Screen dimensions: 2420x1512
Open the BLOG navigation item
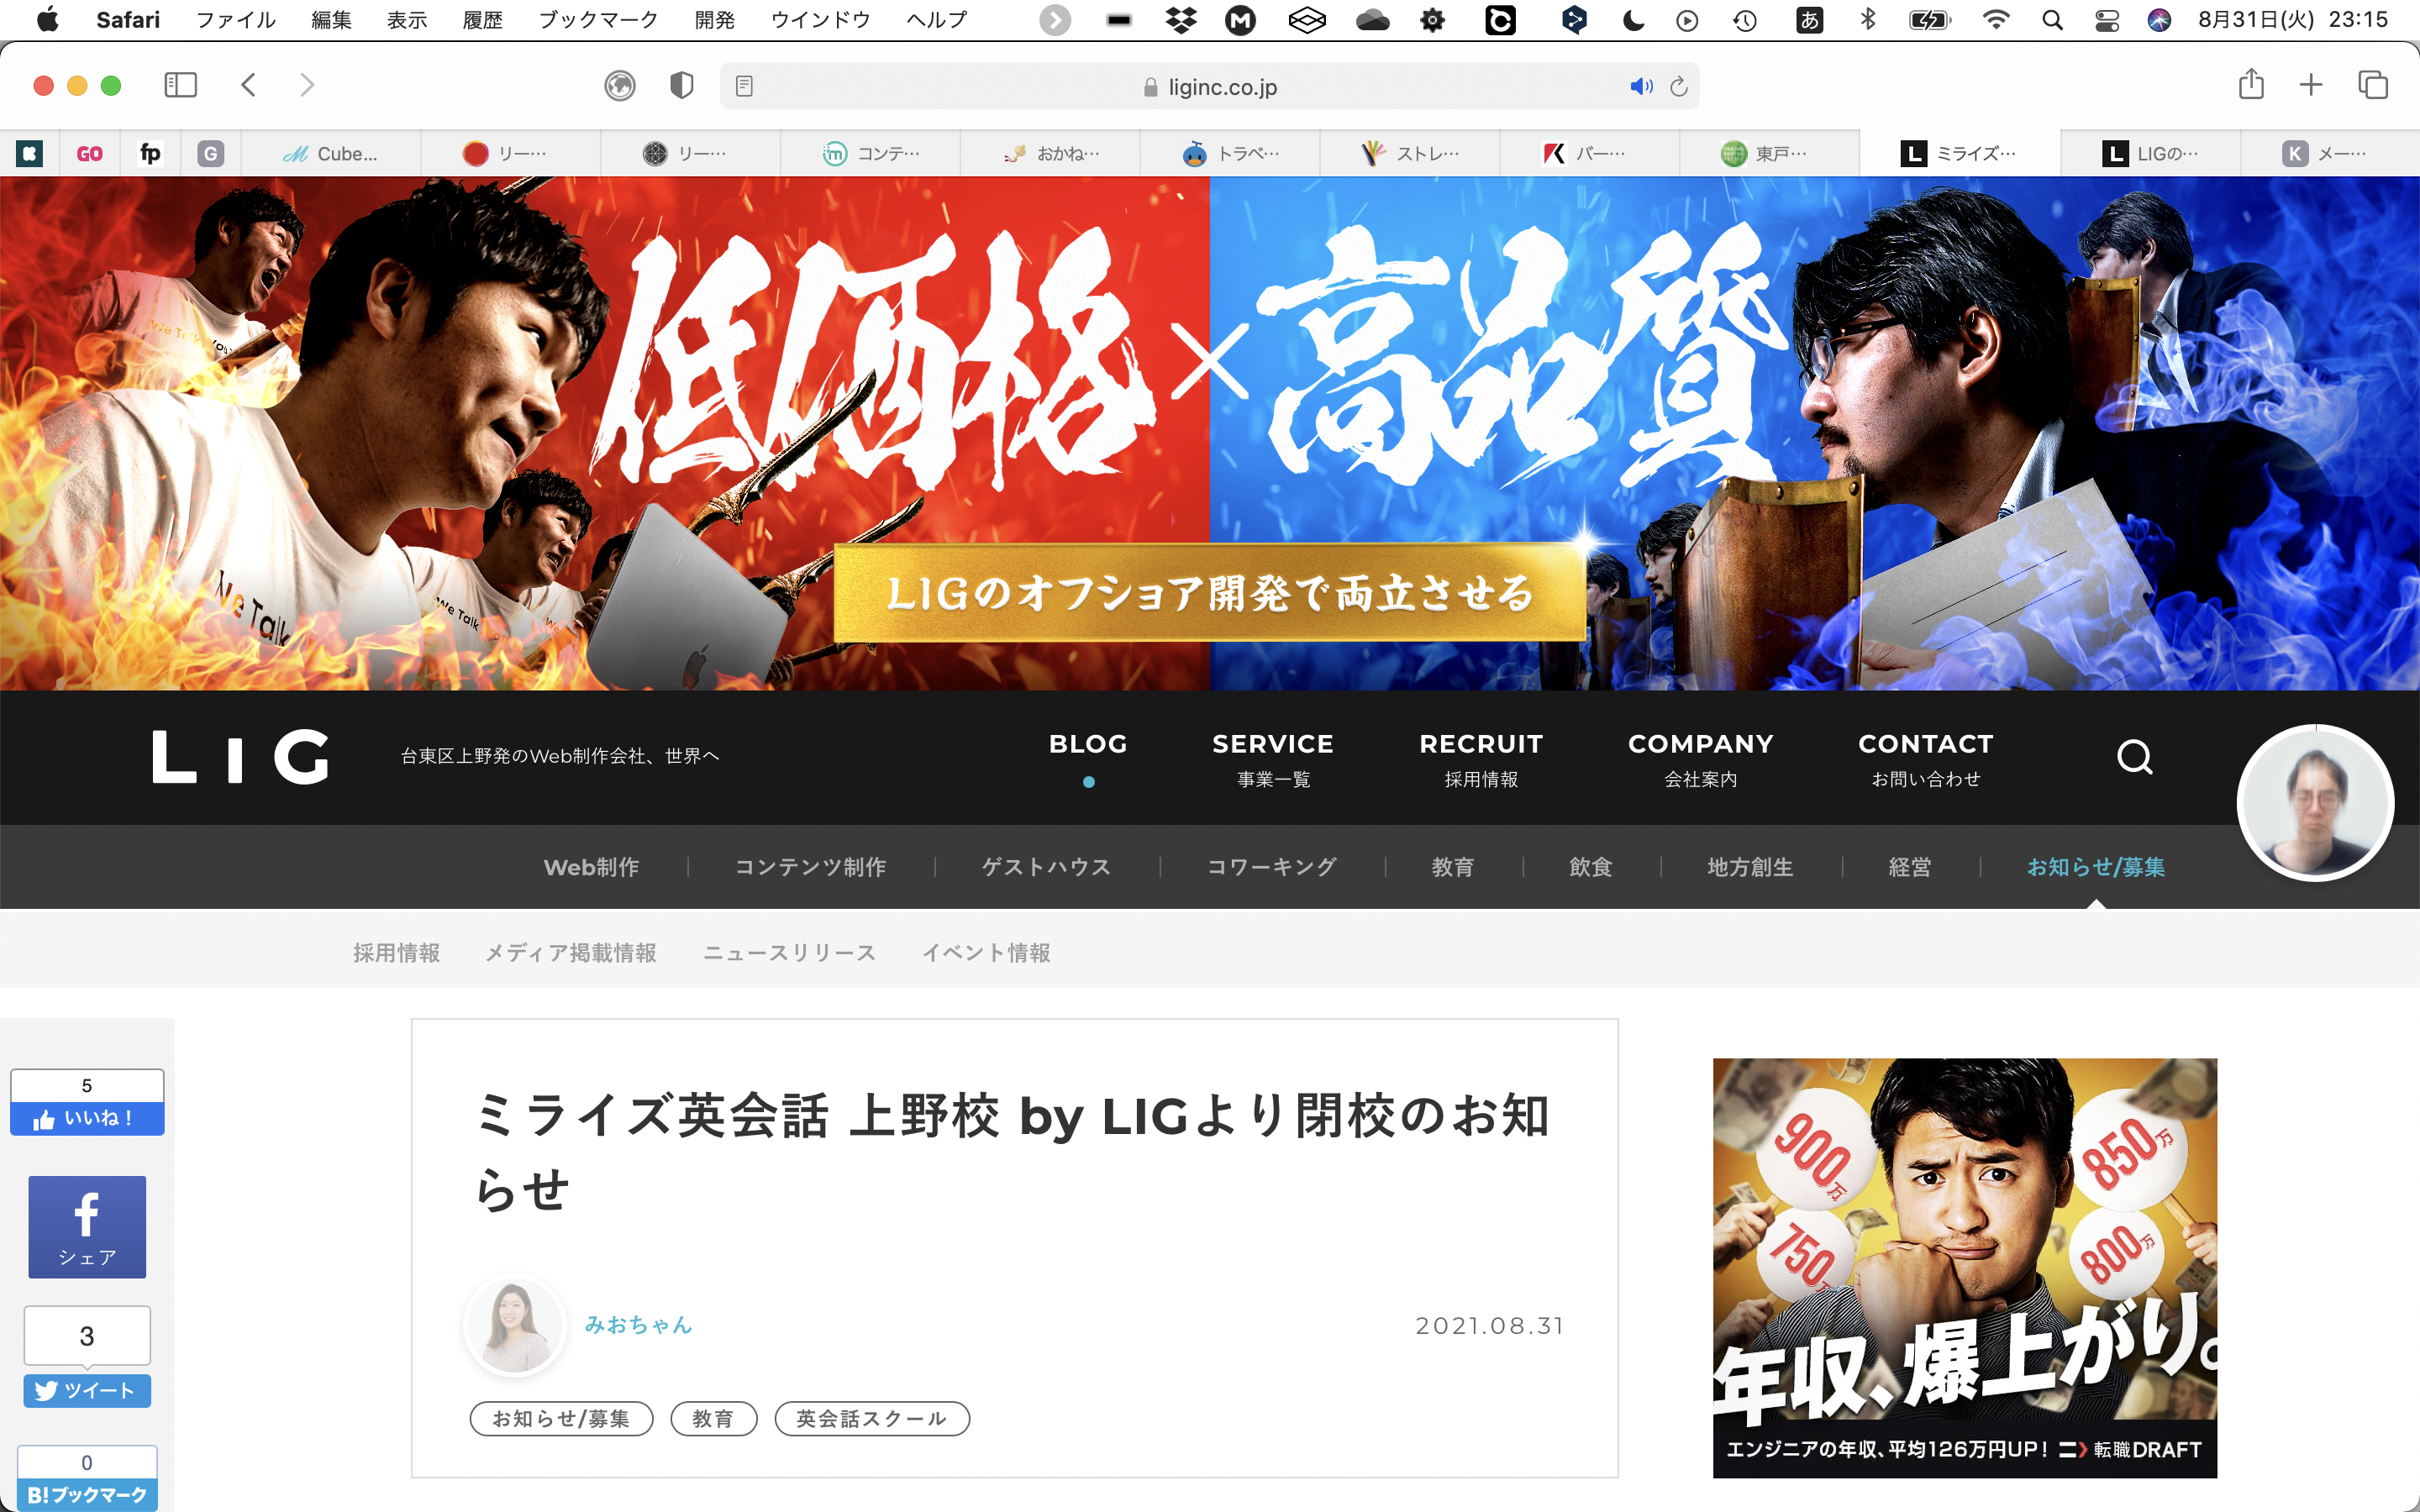tap(1088, 744)
